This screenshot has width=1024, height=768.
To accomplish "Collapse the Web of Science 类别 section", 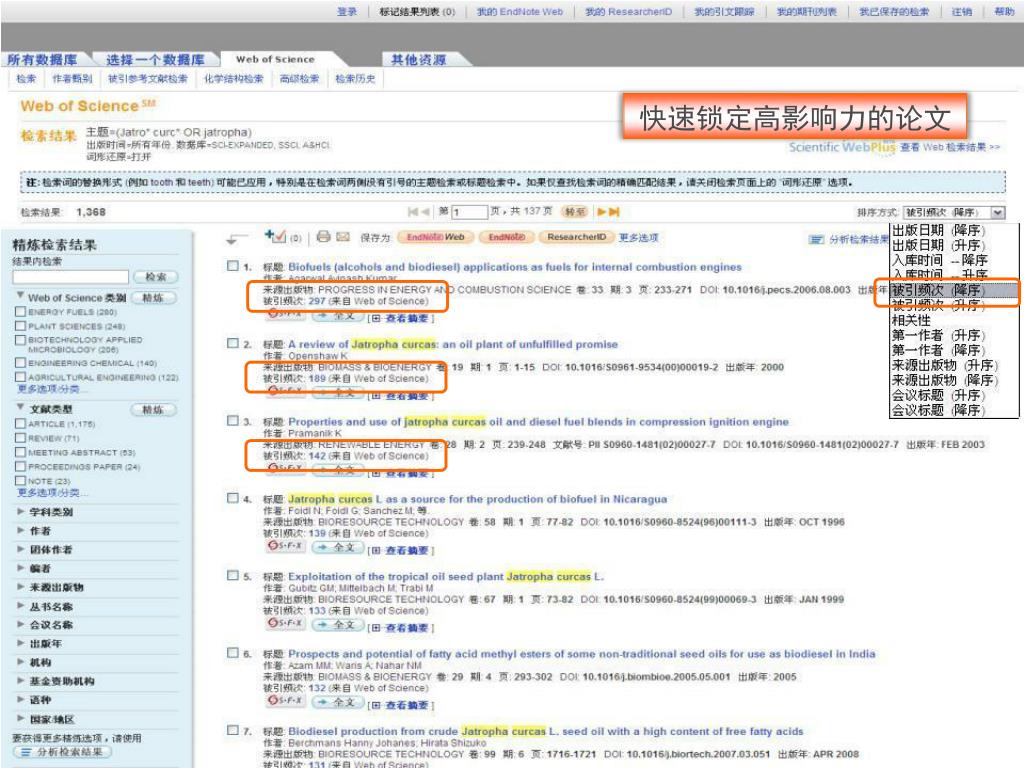I will click(21, 296).
